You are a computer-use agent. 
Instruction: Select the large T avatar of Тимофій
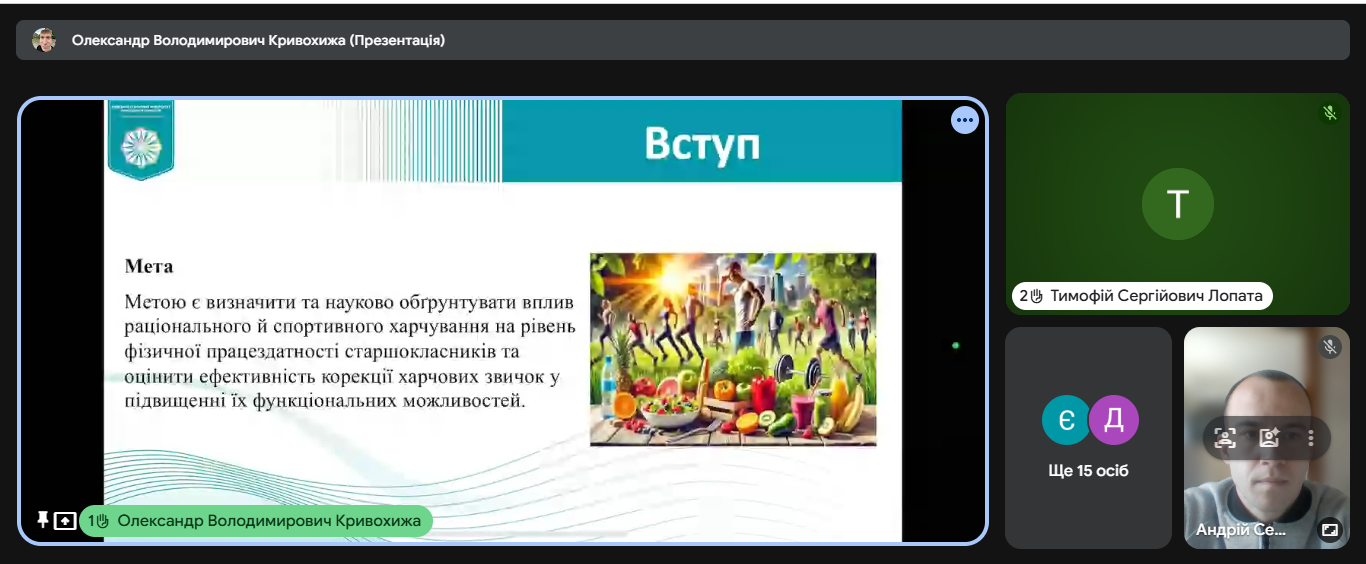(1177, 204)
